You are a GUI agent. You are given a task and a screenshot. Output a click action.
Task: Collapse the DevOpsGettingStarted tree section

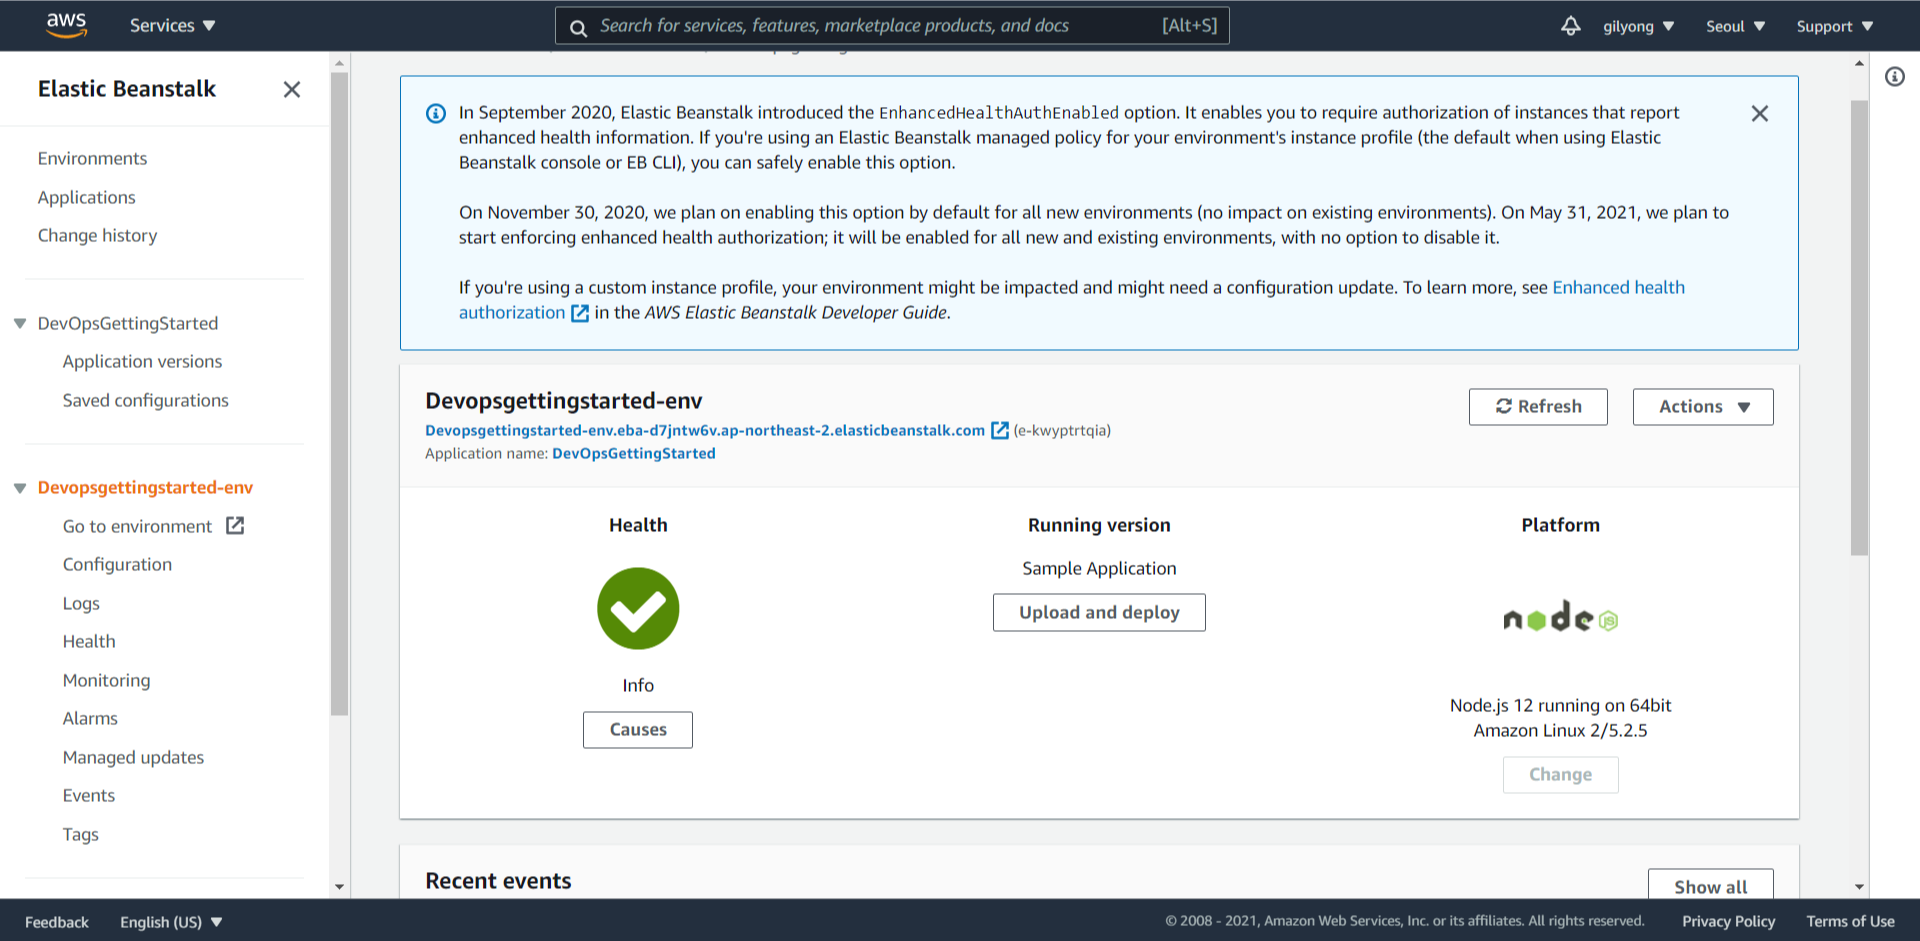(x=20, y=323)
